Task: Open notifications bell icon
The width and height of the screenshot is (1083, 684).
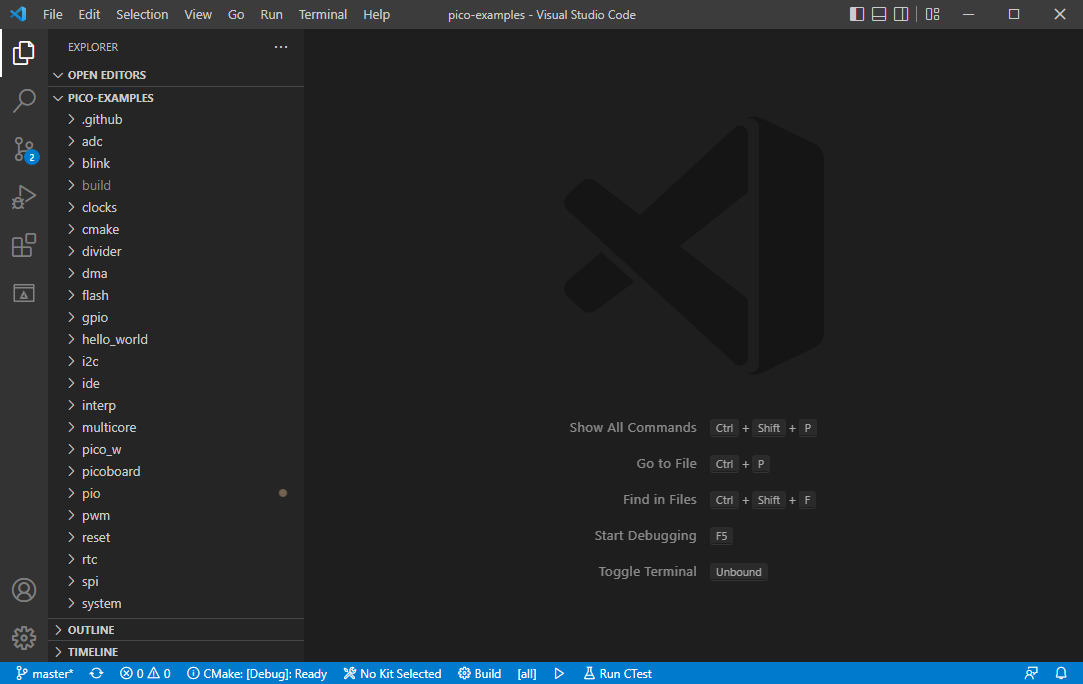Action: click(x=1062, y=674)
